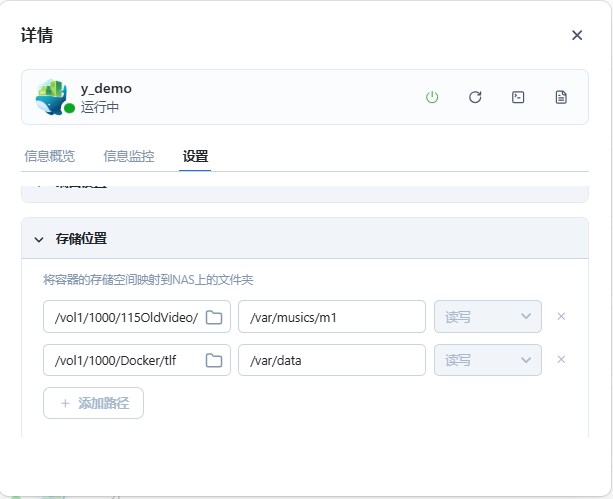Image resolution: width=613 pixels, height=499 pixels.
Task: Collapse the 存储位置 section
Action: [39, 239]
